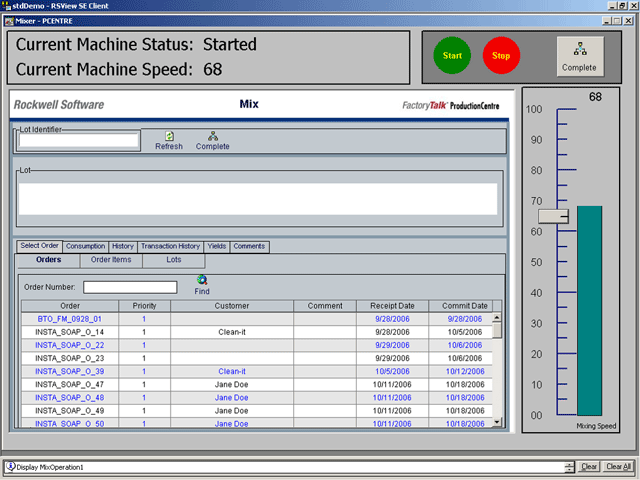
Task: Click commit date 10/5/2006
Action: click(465, 332)
